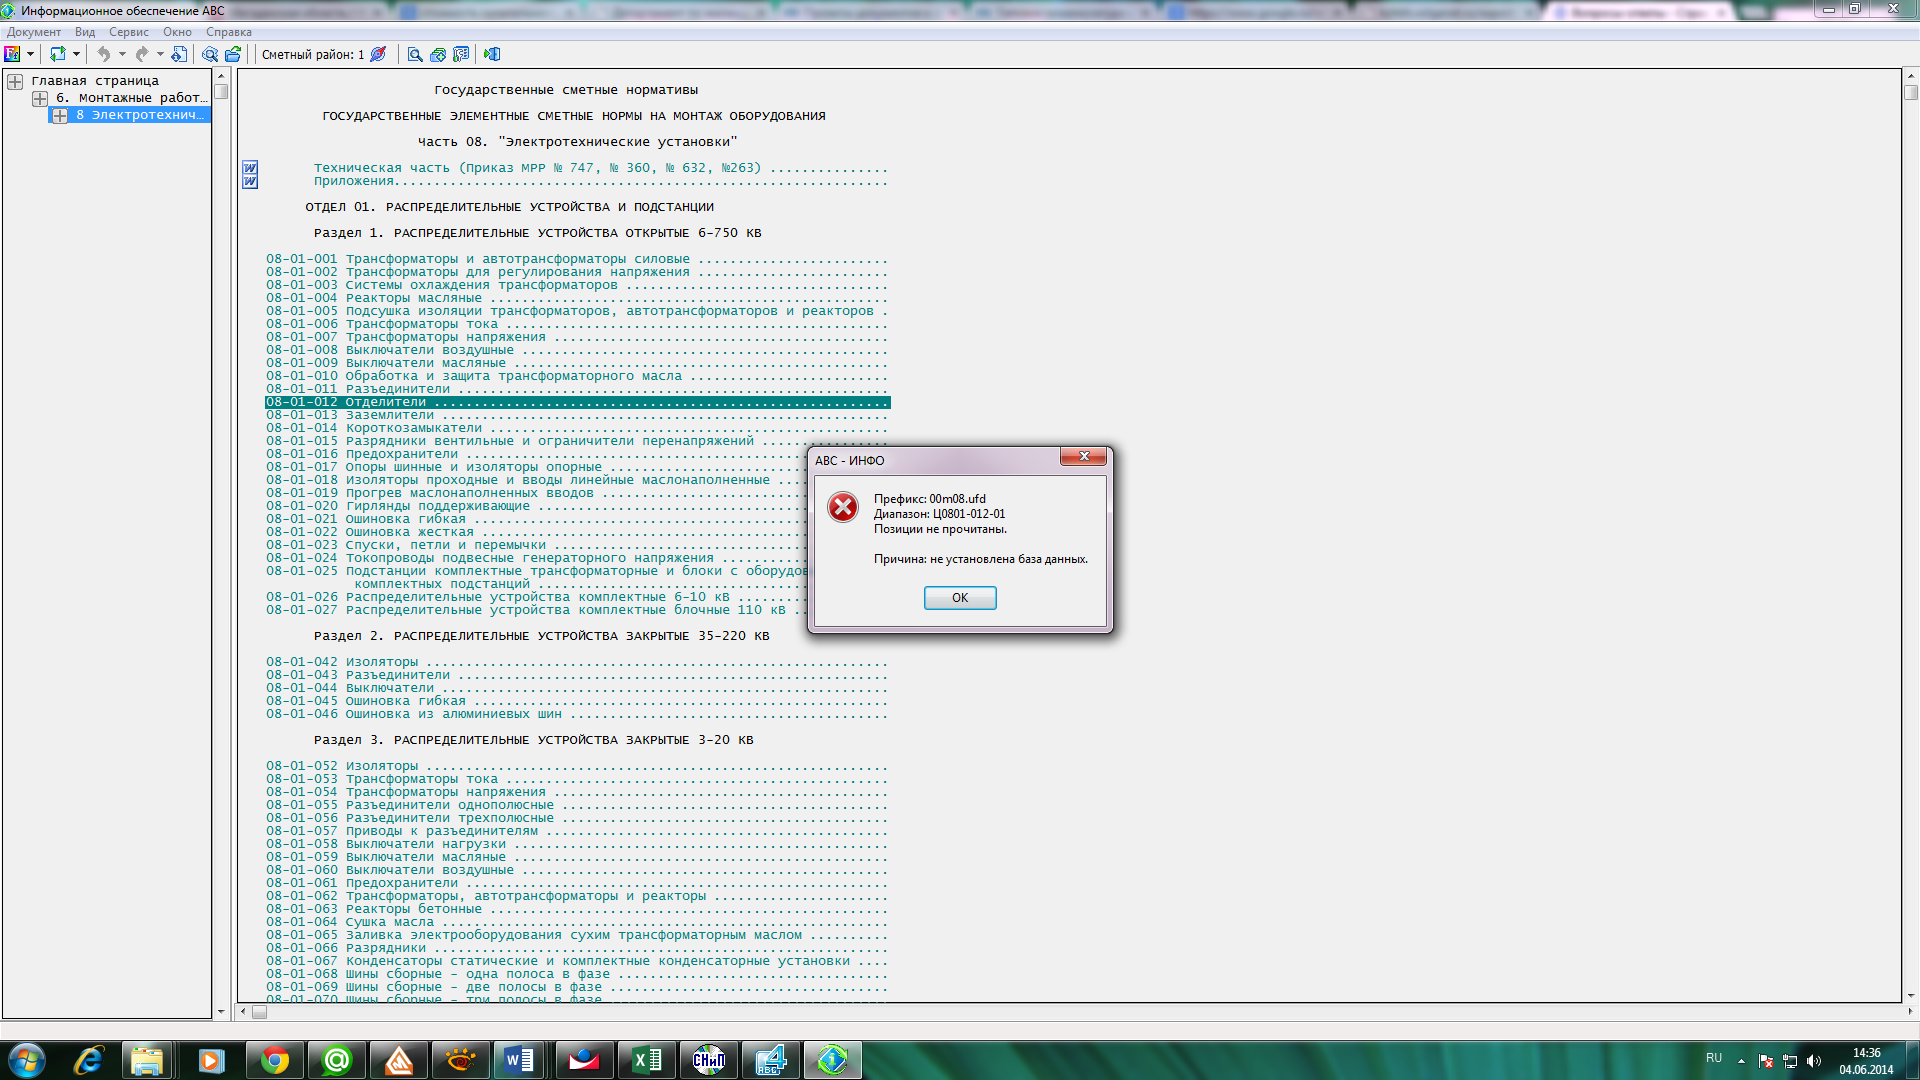This screenshot has width=1920, height=1080.
Task: Expand the Главная страница tree node
Action: (15, 81)
